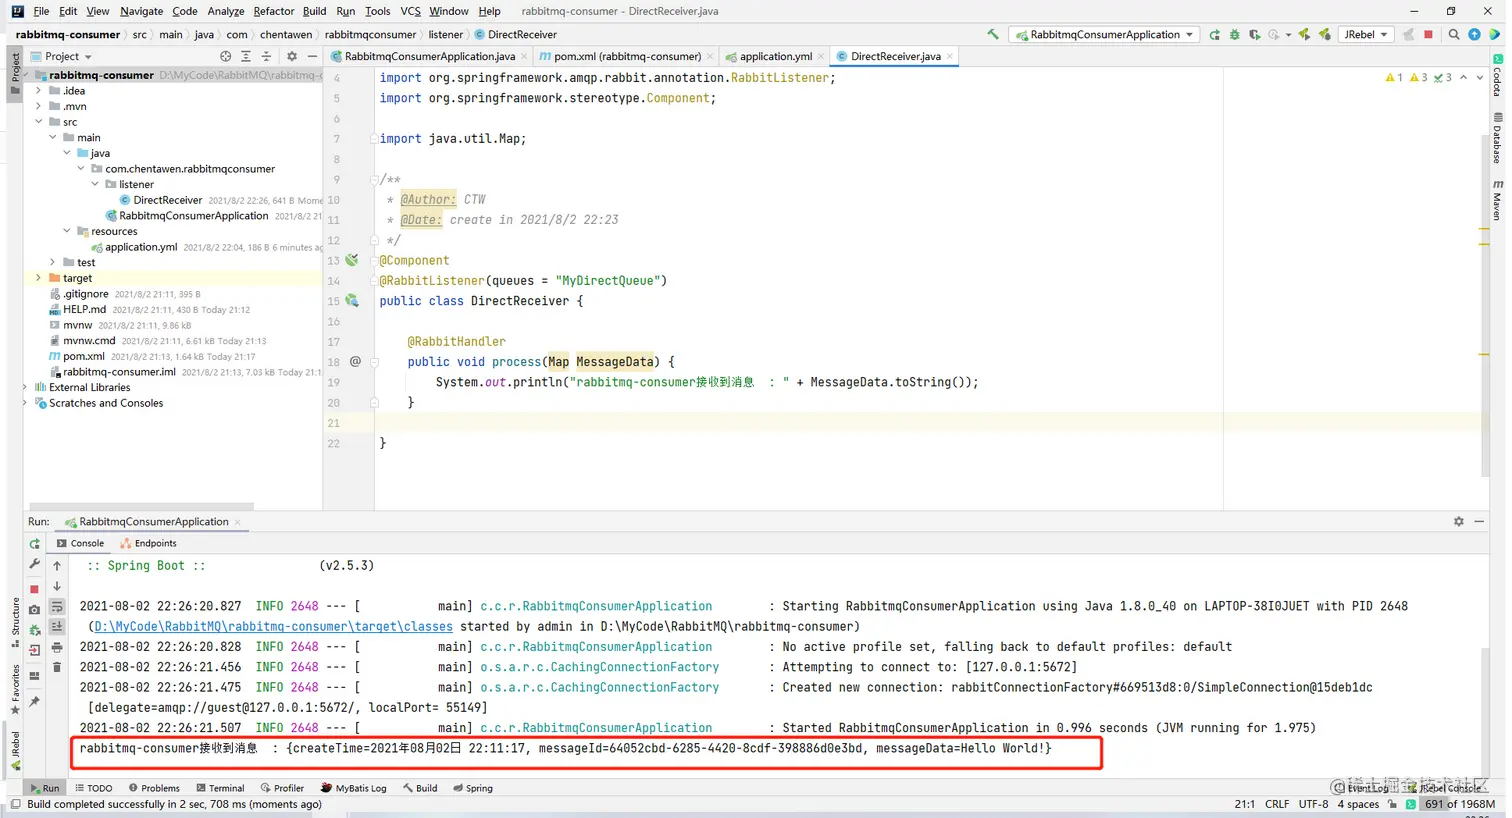Click the Build Project hammer icon

(x=993, y=34)
